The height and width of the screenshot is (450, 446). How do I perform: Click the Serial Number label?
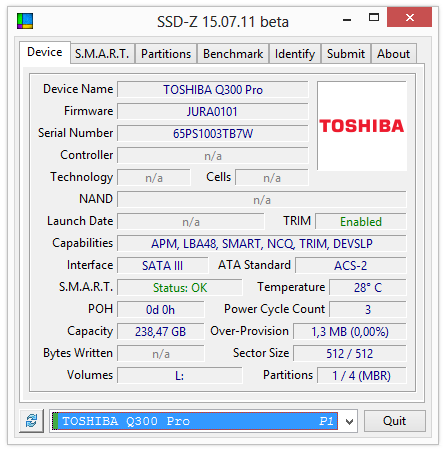[x=76, y=133]
